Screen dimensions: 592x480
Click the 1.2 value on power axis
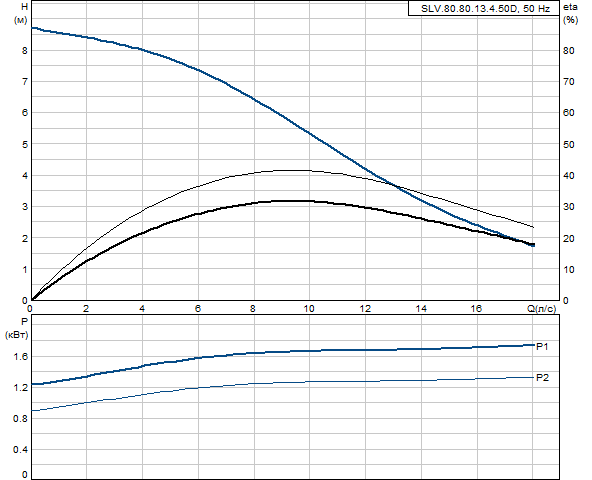coord(21,387)
